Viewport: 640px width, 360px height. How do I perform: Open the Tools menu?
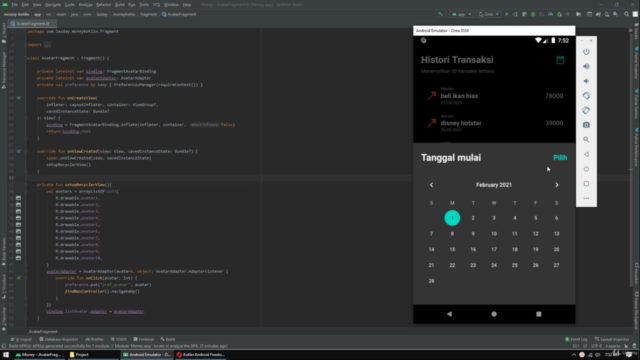tap(144, 5)
